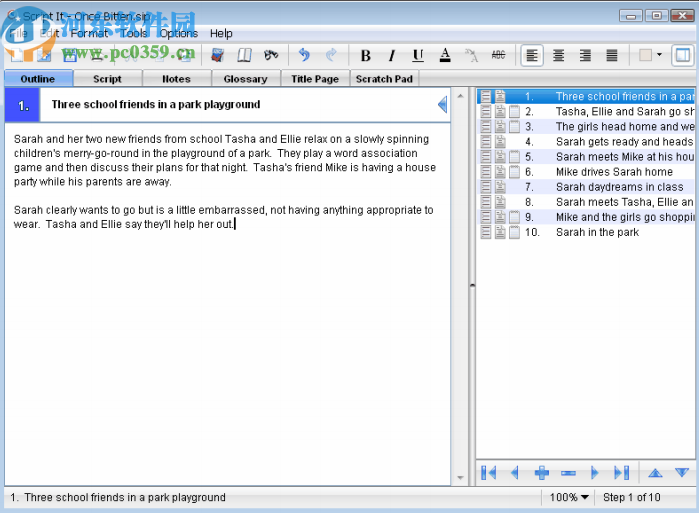Go to the previous step
Viewport: 699px width, 513px height.
(x=514, y=473)
